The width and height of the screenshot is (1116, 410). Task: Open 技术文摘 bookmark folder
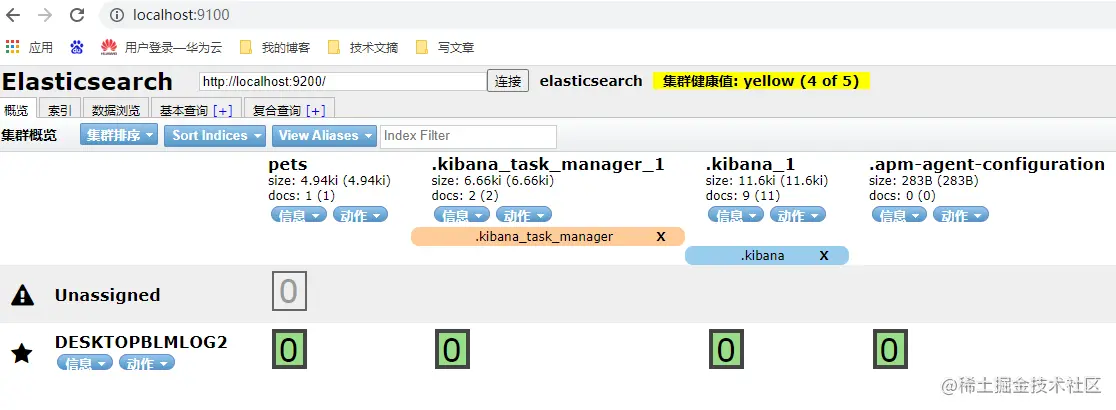click(363, 48)
